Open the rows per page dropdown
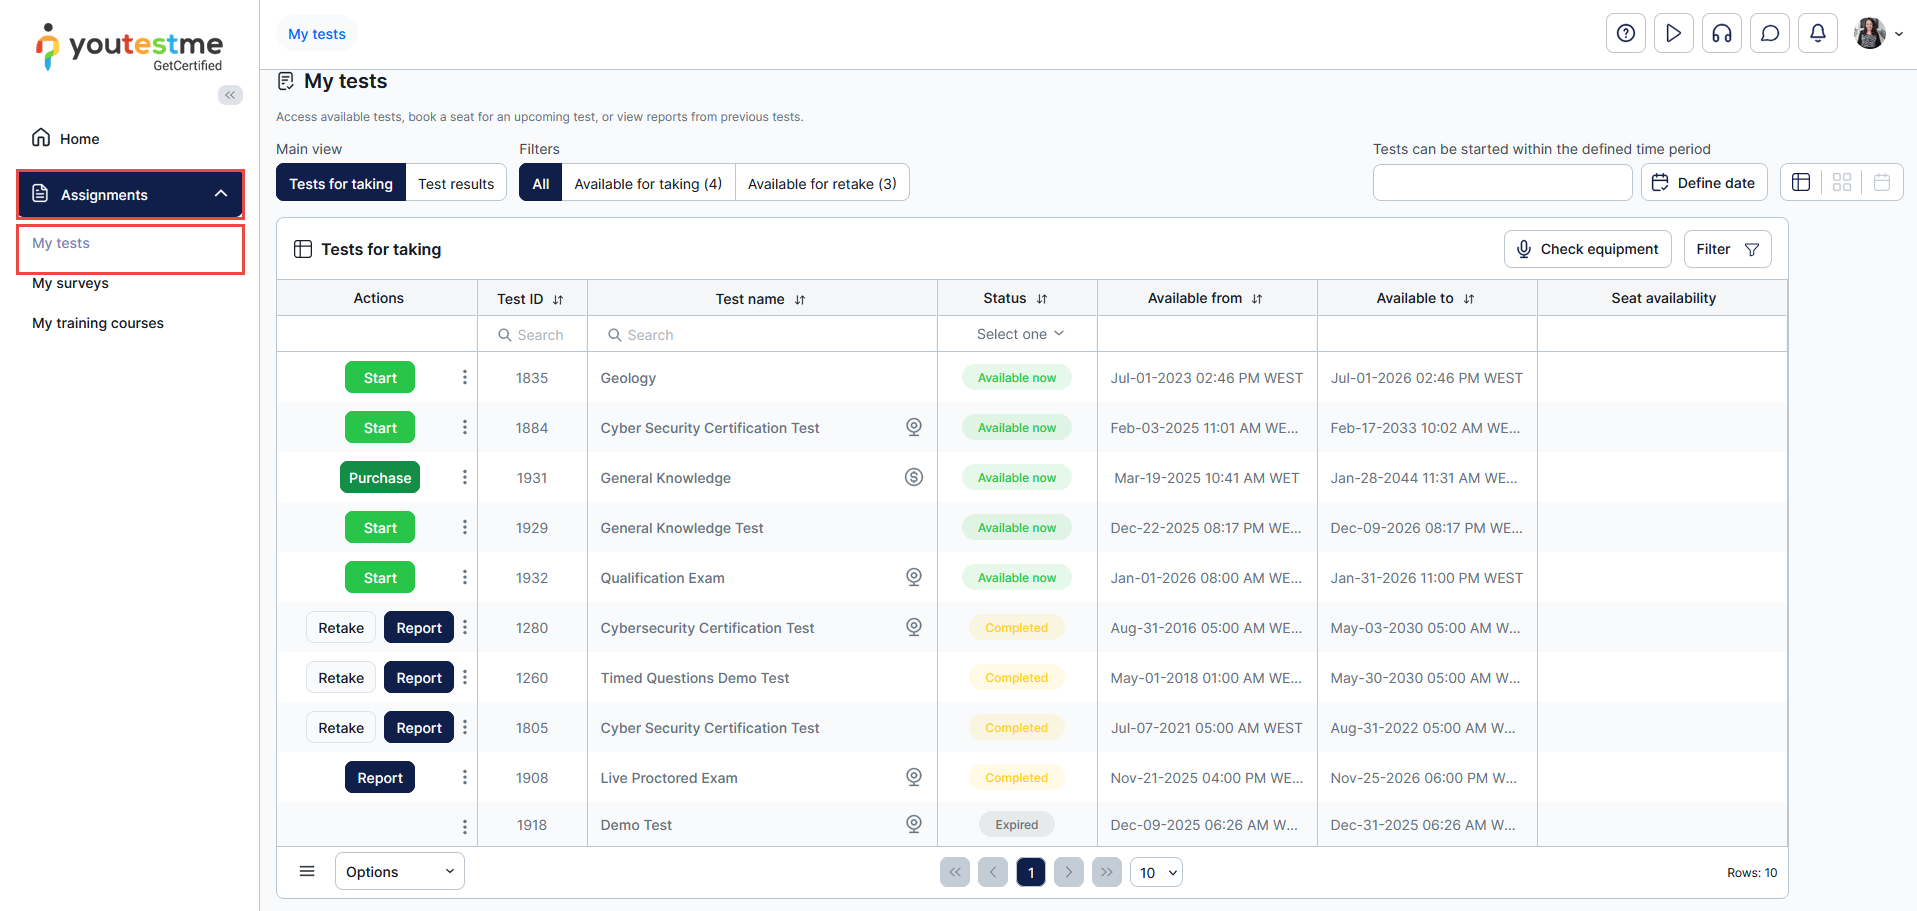The width and height of the screenshot is (1917, 911). tap(1156, 873)
